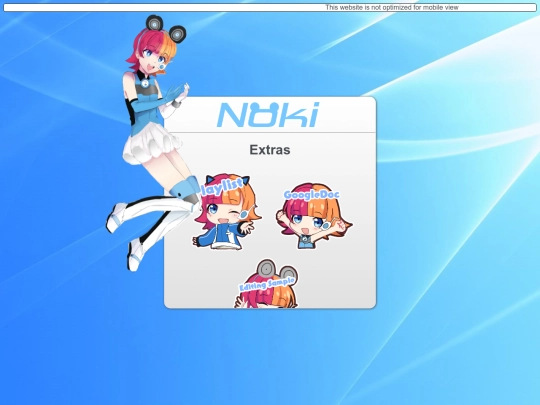Viewport: 540px width, 405px height.
Task: Click the NOKI logo header
Action: pos(268,115)
